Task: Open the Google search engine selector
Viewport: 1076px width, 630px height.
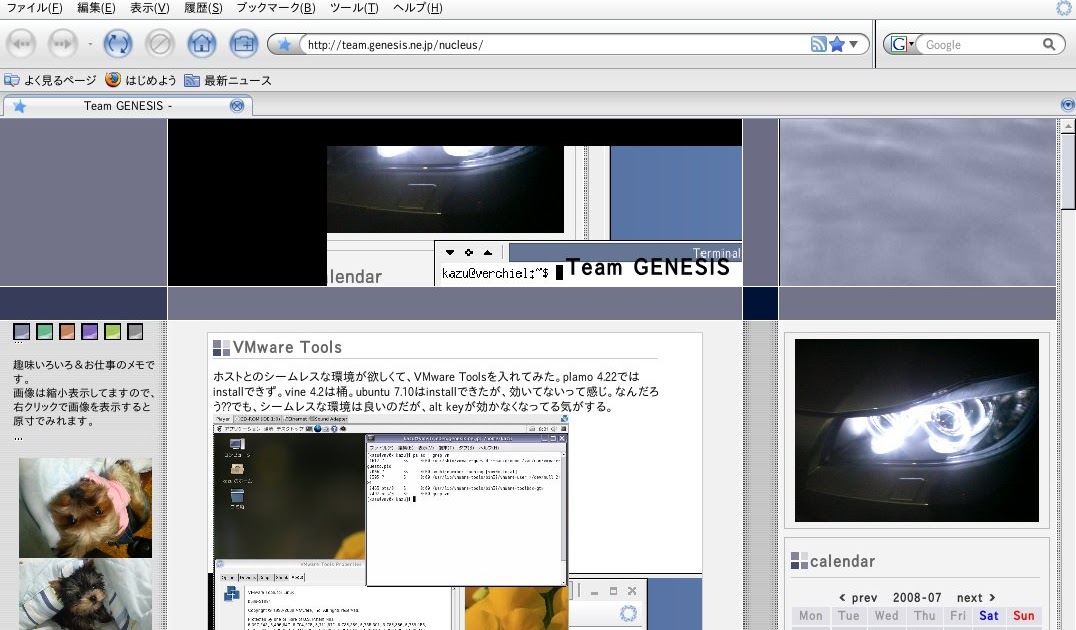Action: tap(902, 45)
